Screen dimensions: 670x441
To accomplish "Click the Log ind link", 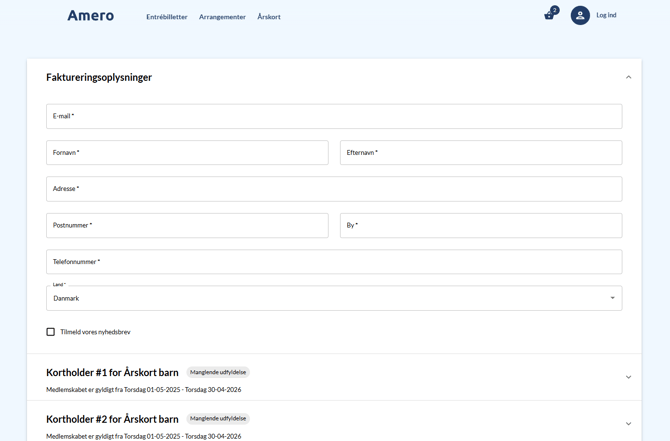I will (x=606, y=15).
